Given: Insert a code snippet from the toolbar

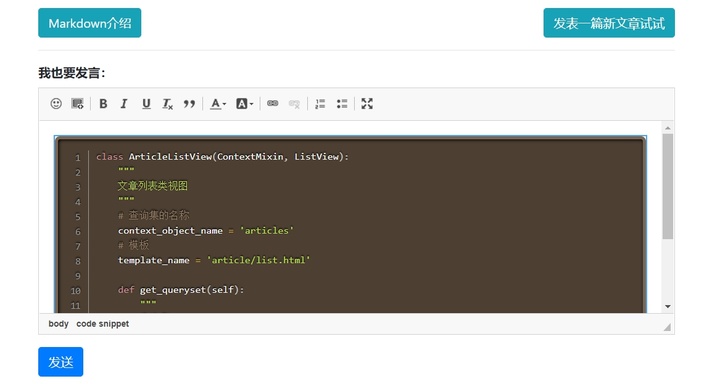Looking at the screenshot, I should tap(78, 104).
